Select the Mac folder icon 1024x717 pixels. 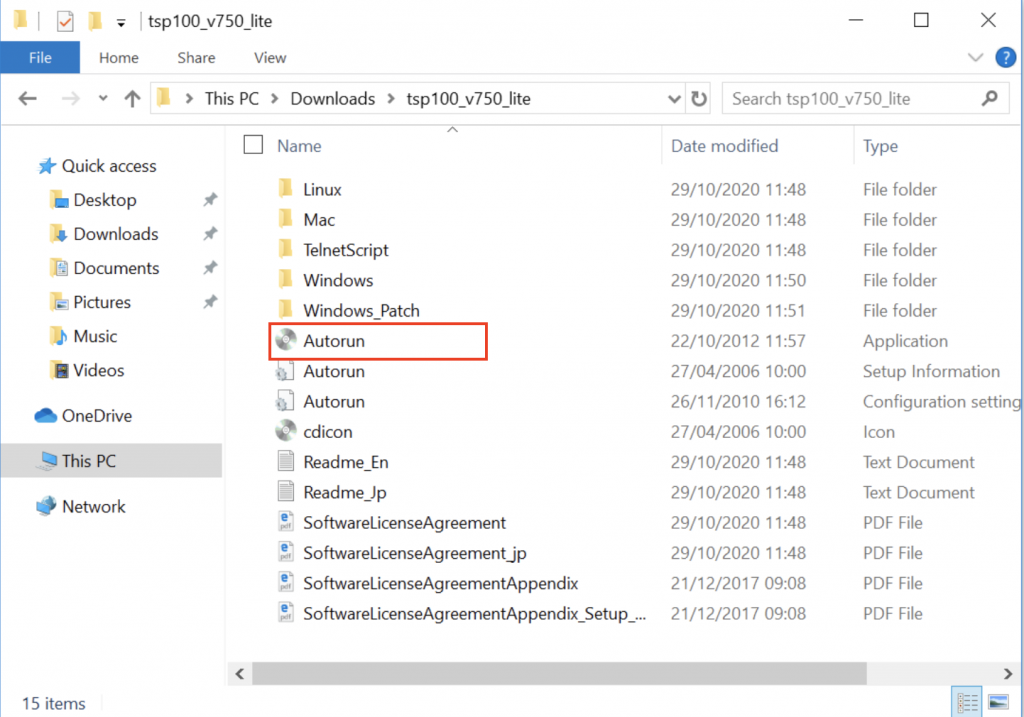tap(285, 219)
